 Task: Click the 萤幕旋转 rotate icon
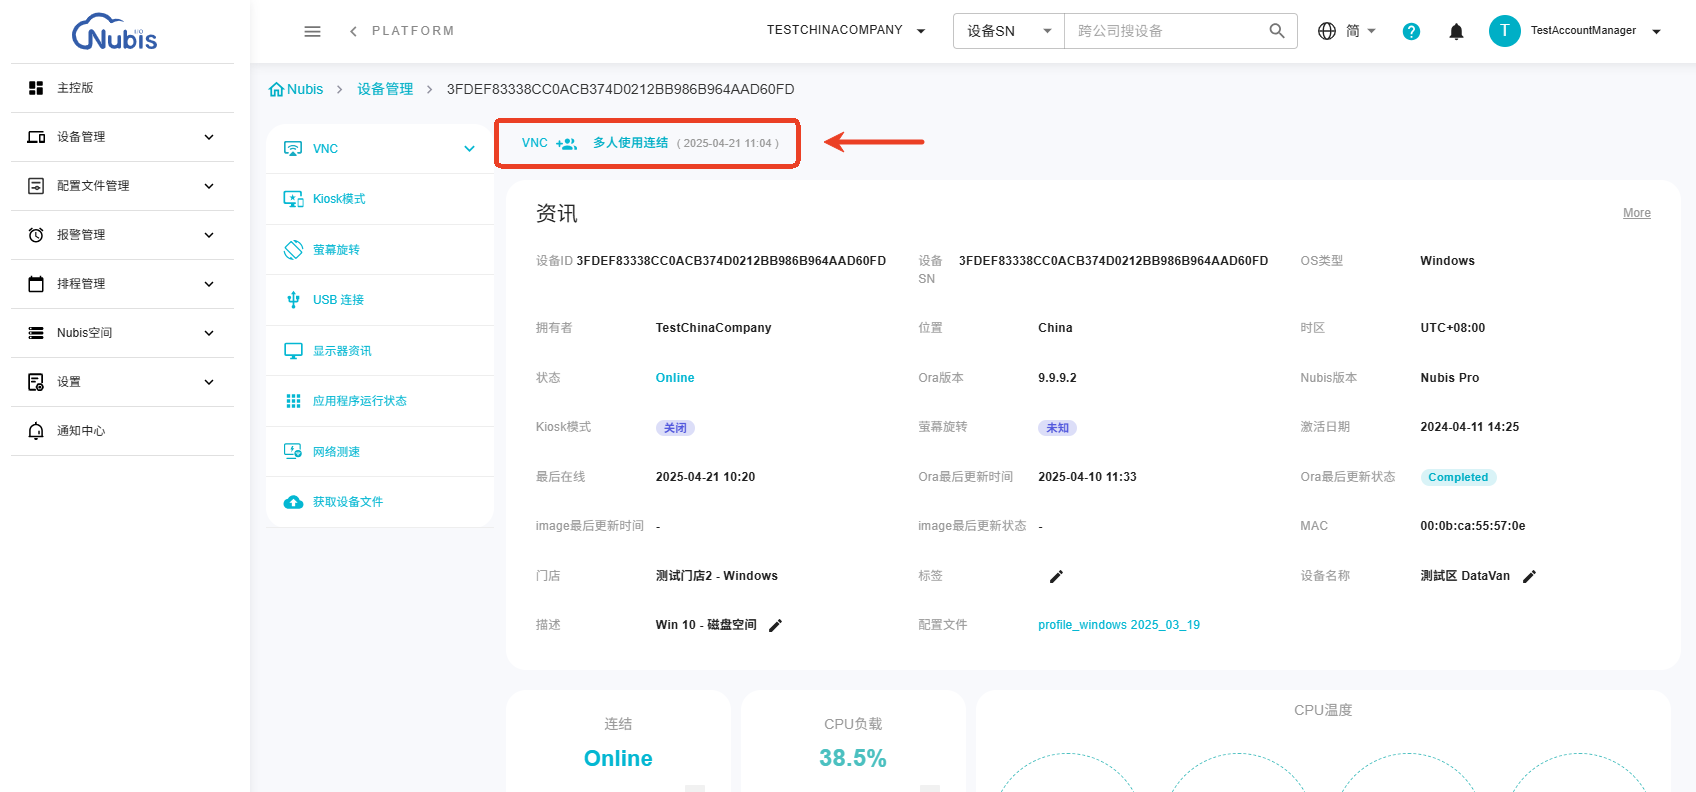click(x=293, y=250)
